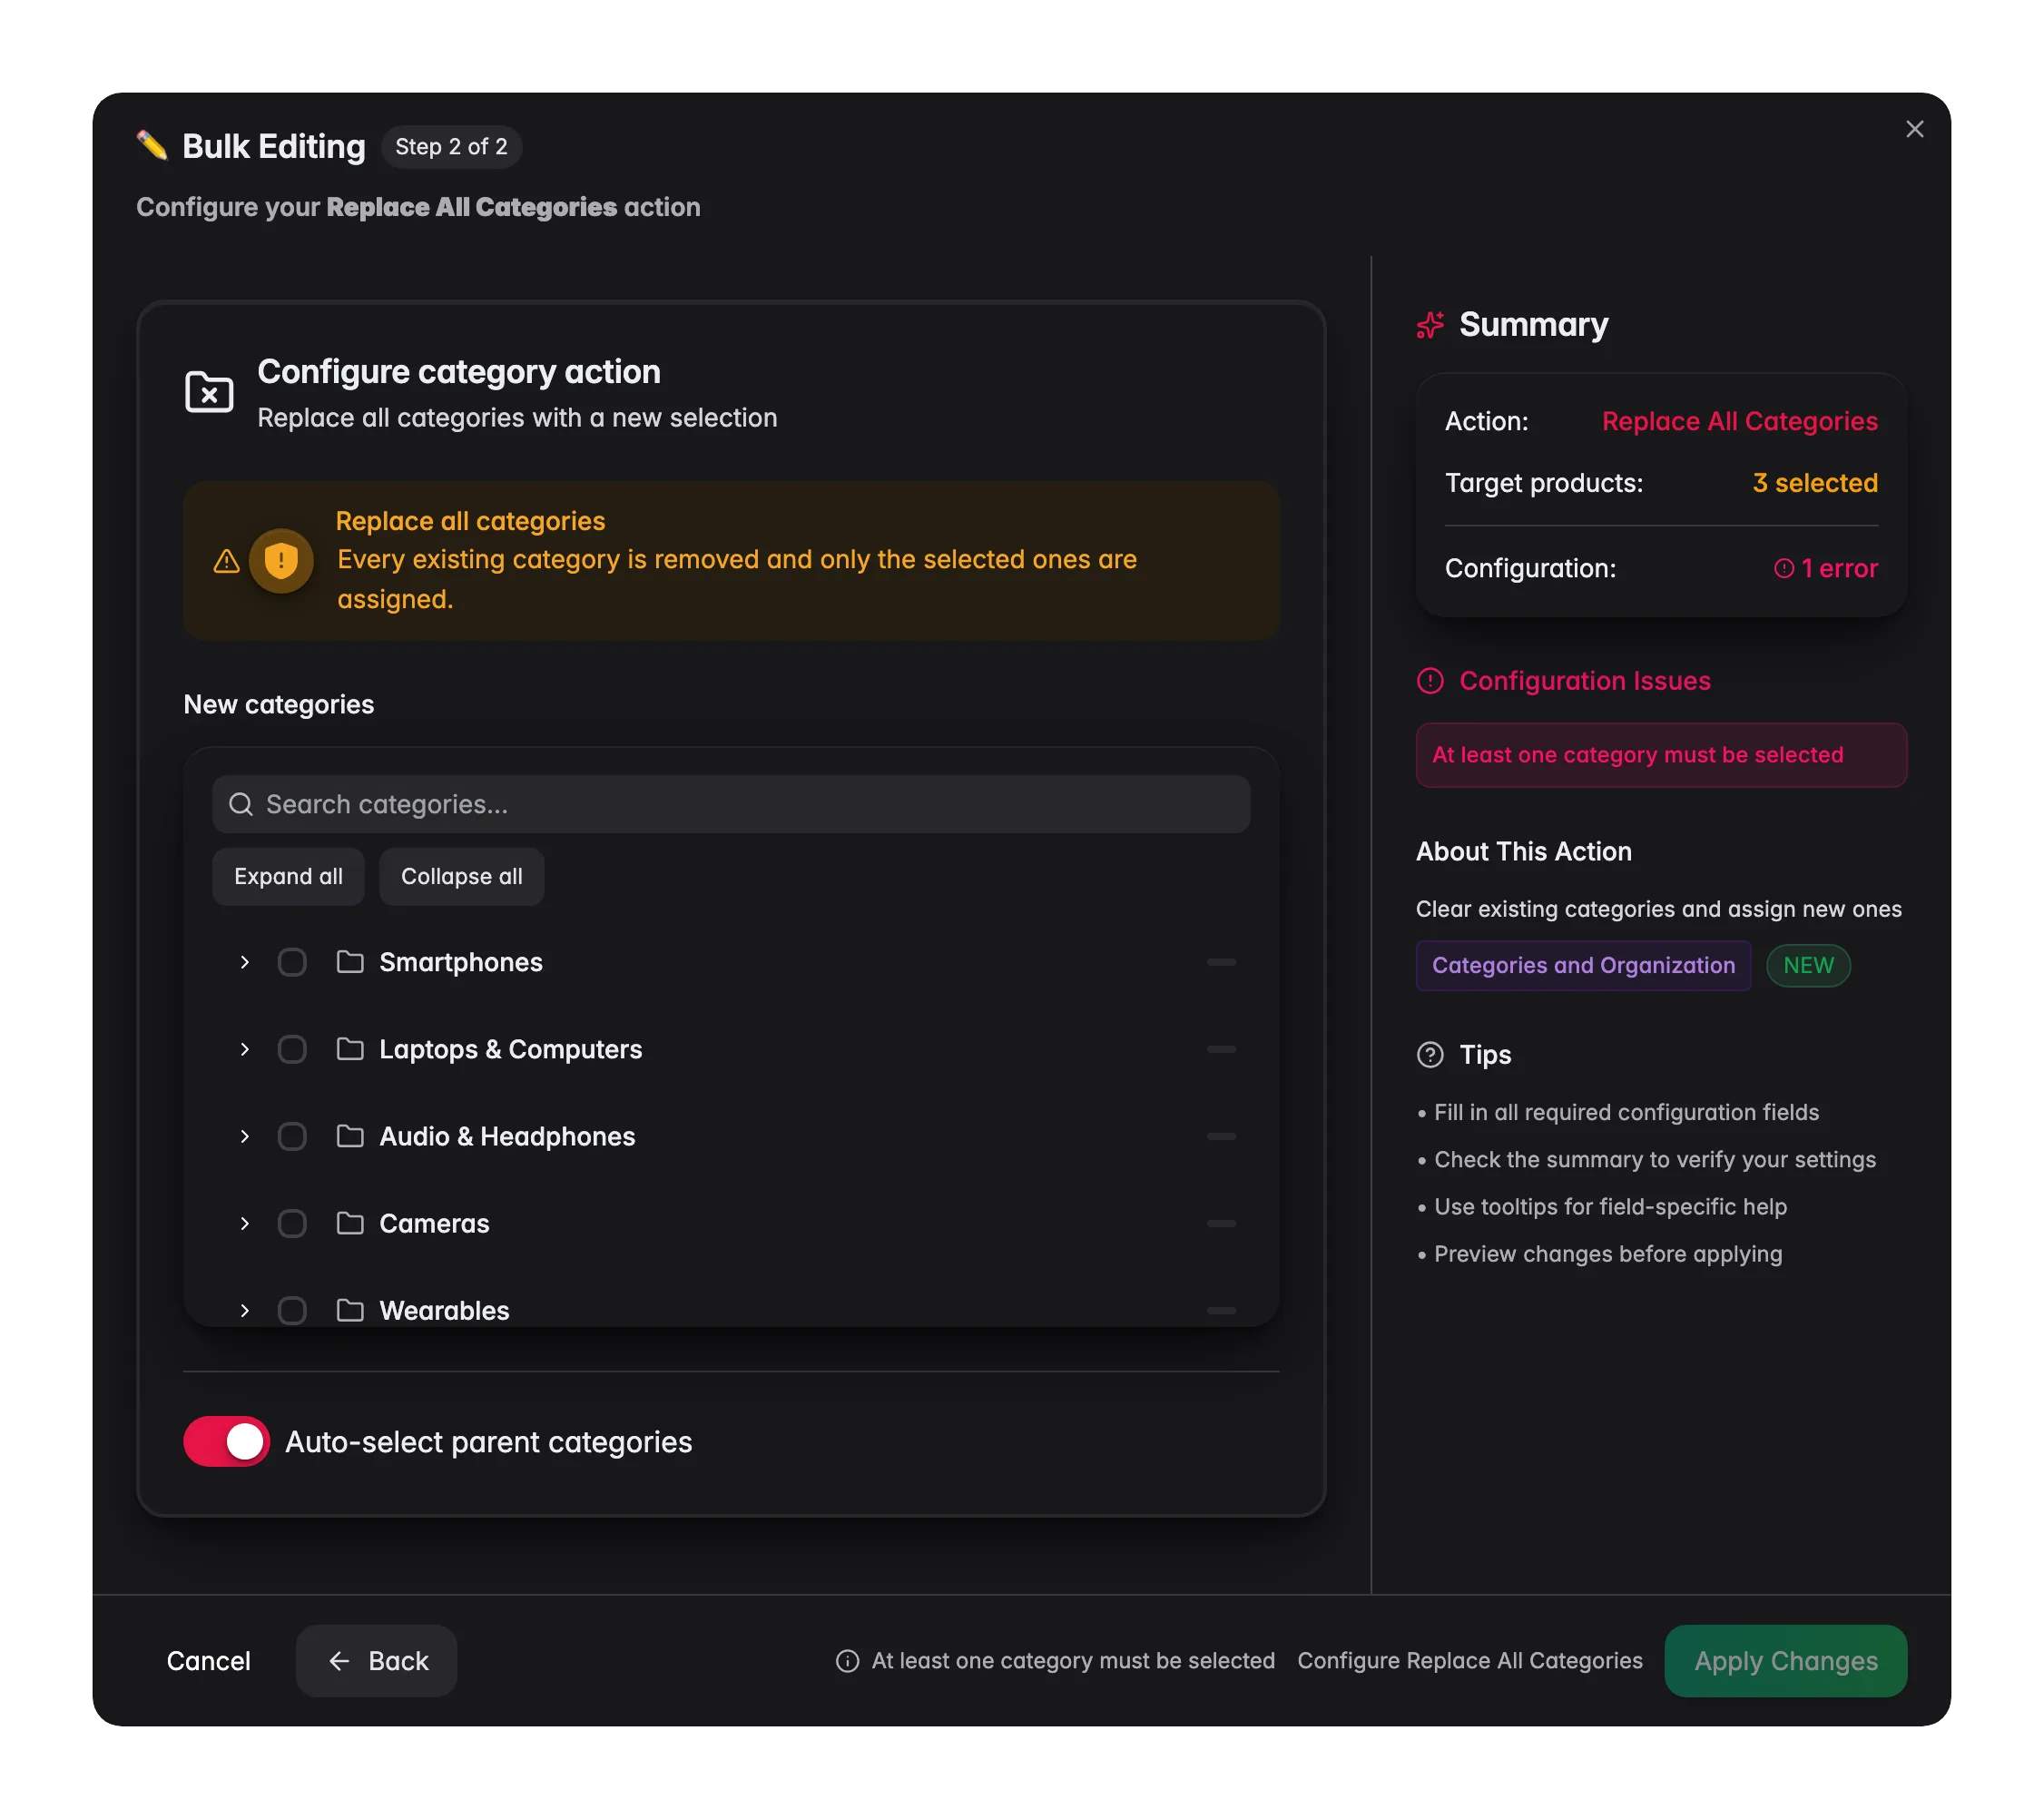Screen dimensions: 2044x1819
Task: Check the Cameras category checkbox
Action: click(x=292, y=1223)
